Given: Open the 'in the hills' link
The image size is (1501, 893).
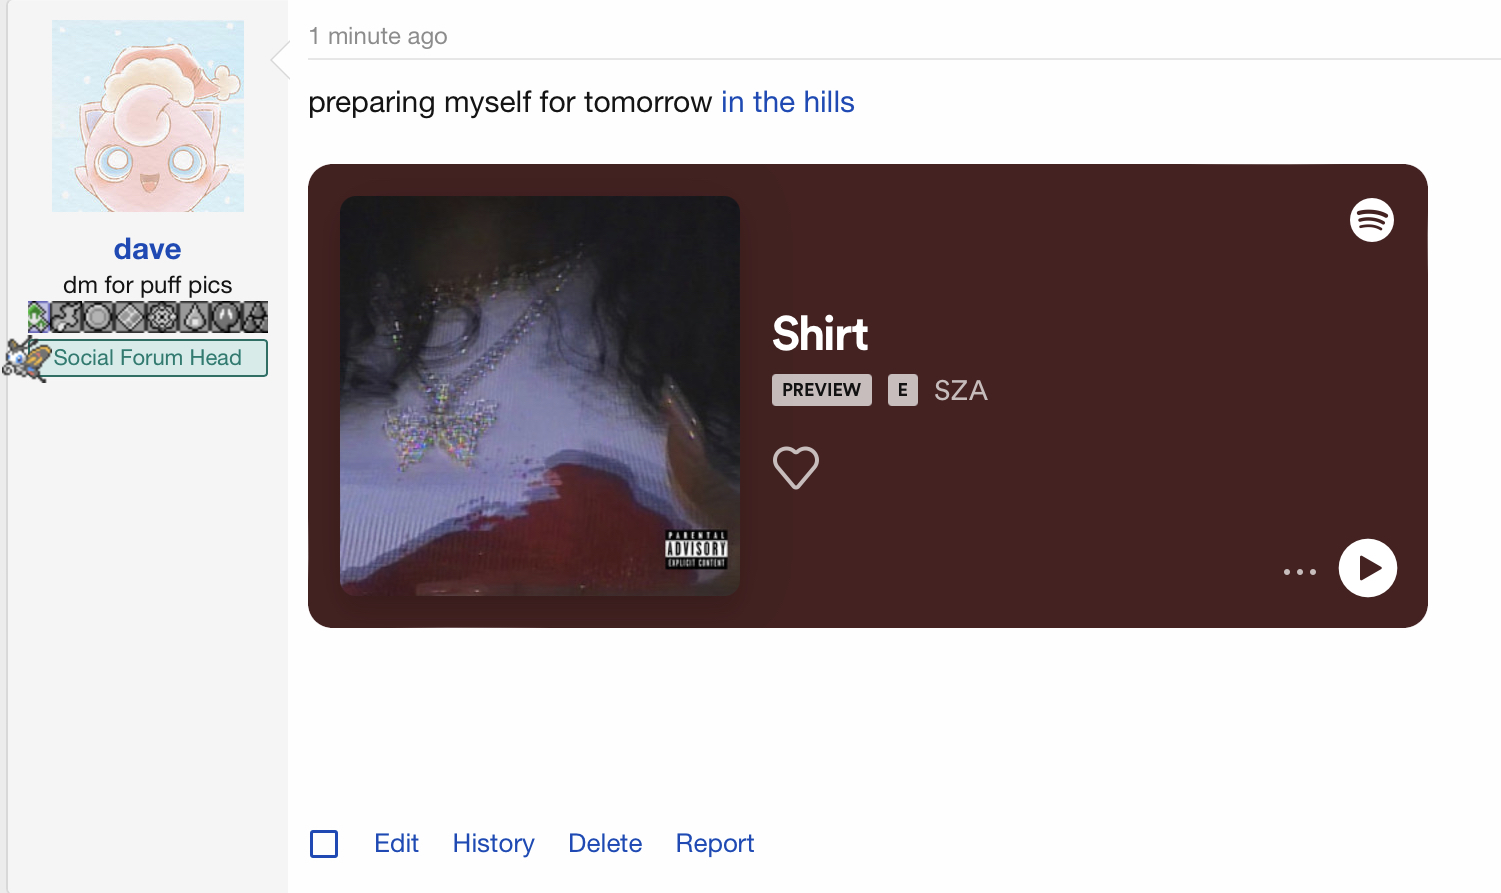Looking at the screenshot, I should (788, 102).
